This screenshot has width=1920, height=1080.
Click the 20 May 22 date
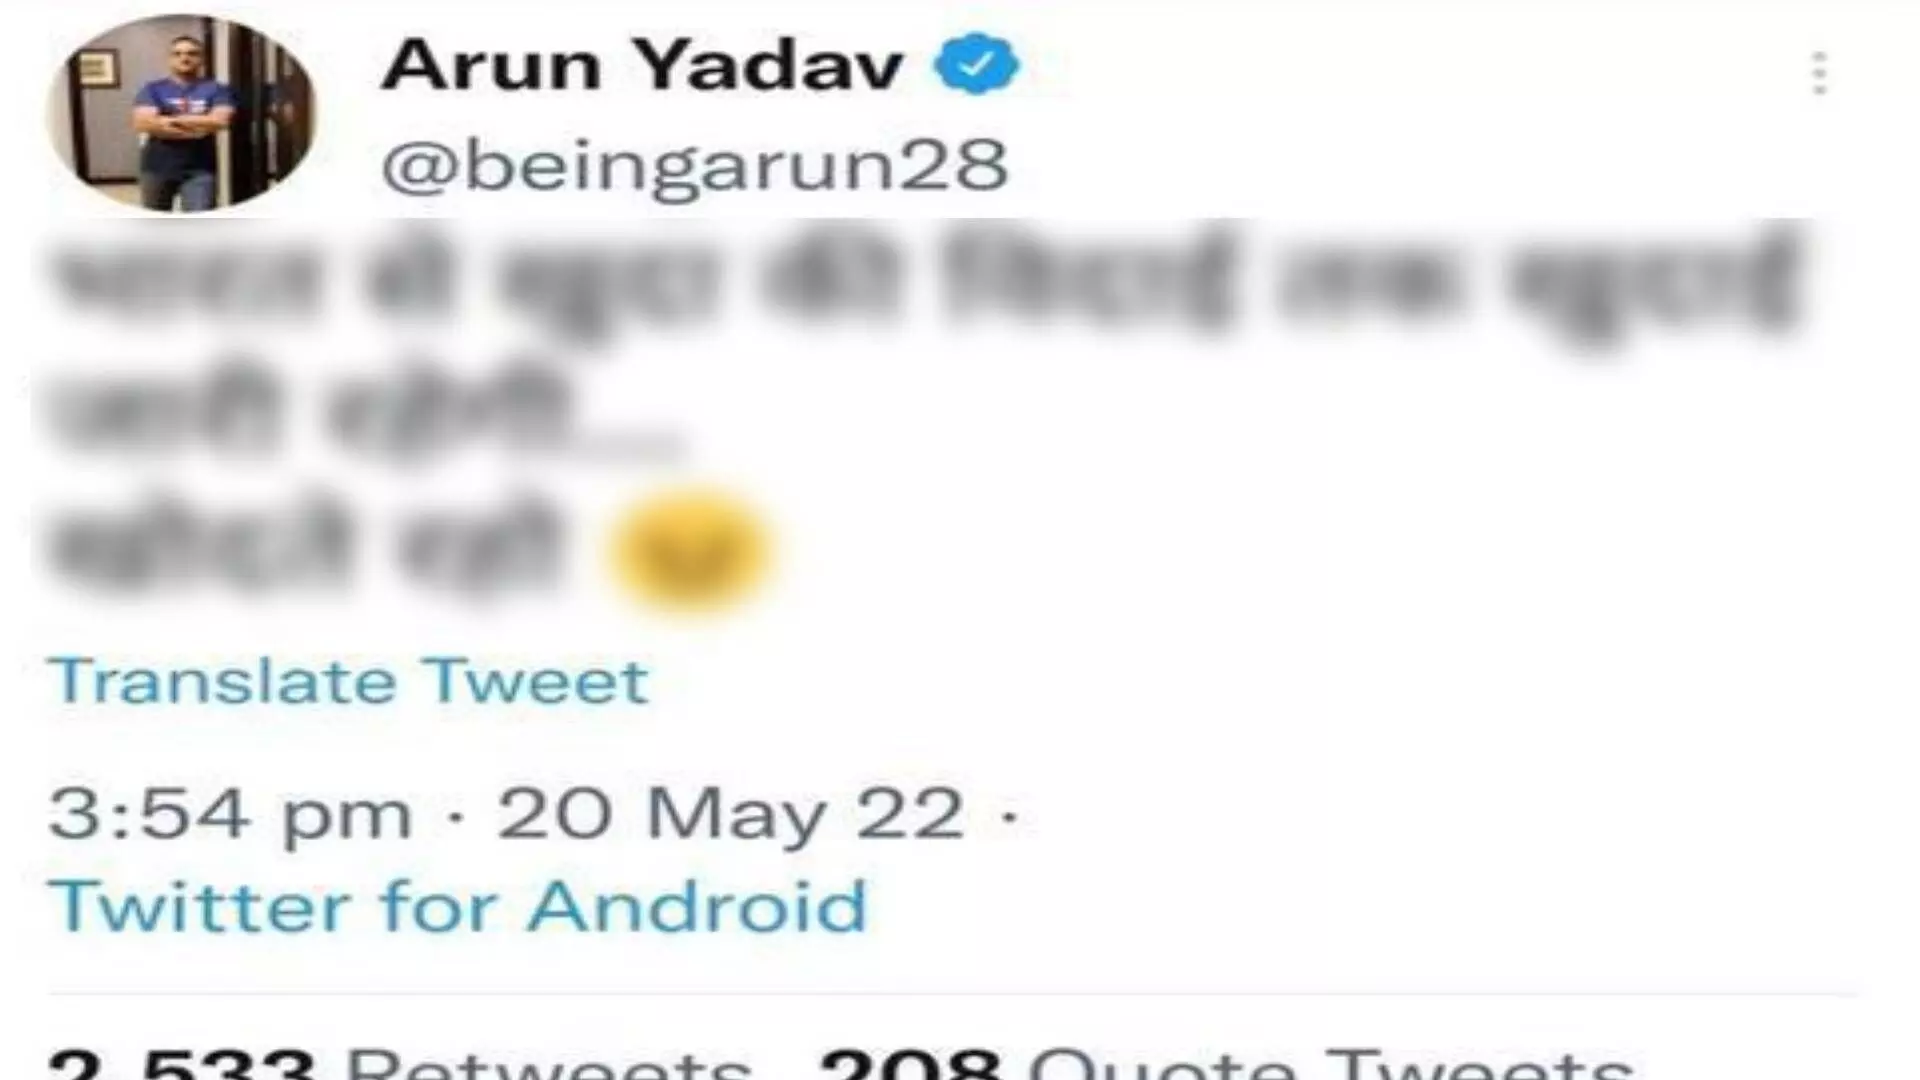click(x=730, y=813)
